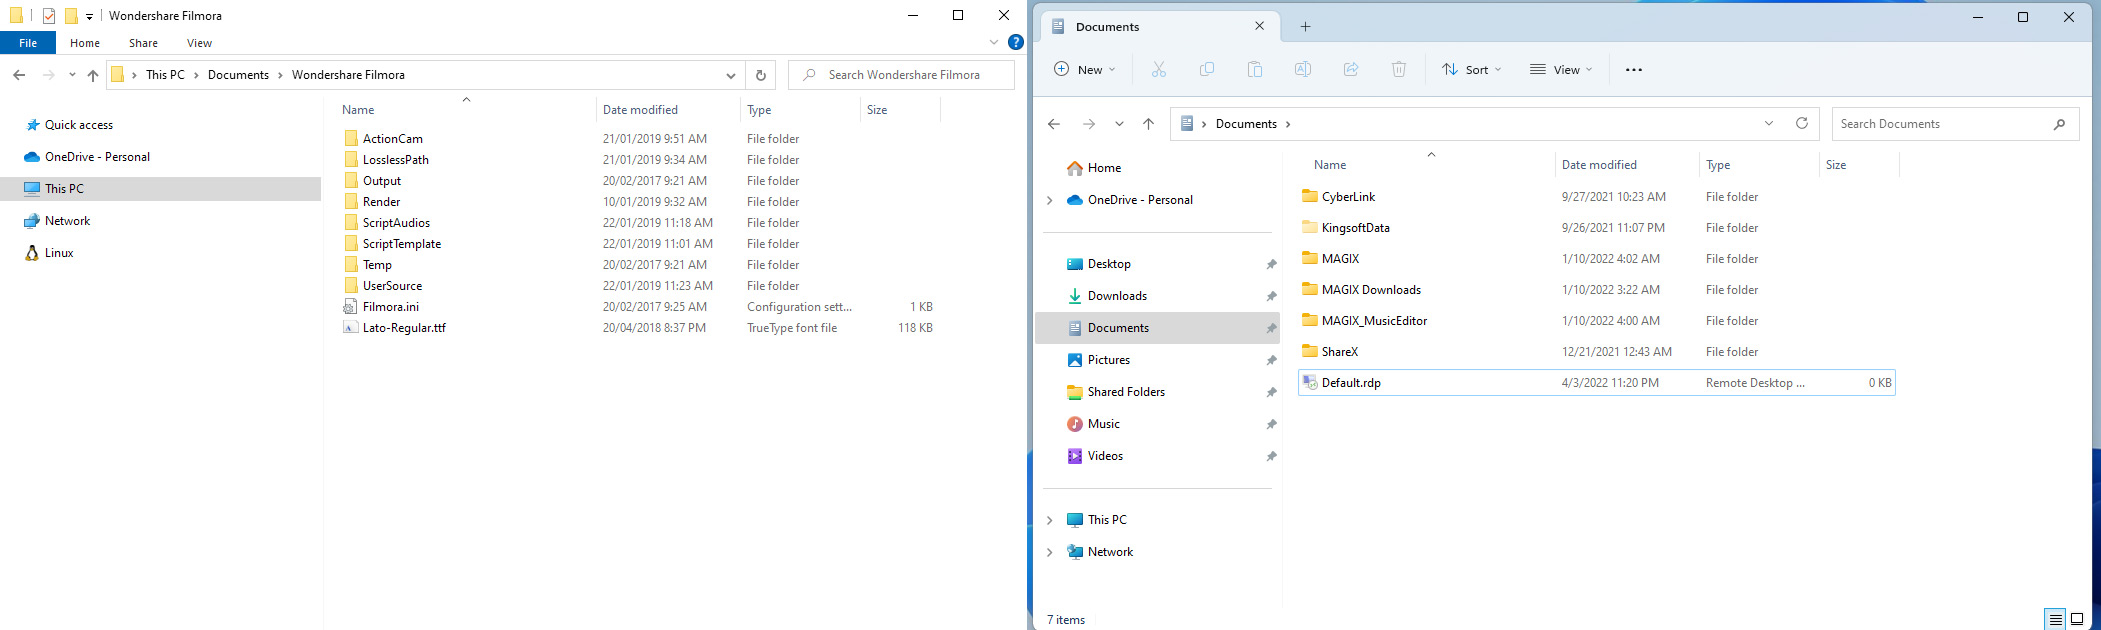This screenshot has height=630, width=2101.
Task: Select the MAGIX_MusicEditor folder
Action: click(x=1374, y=321)
